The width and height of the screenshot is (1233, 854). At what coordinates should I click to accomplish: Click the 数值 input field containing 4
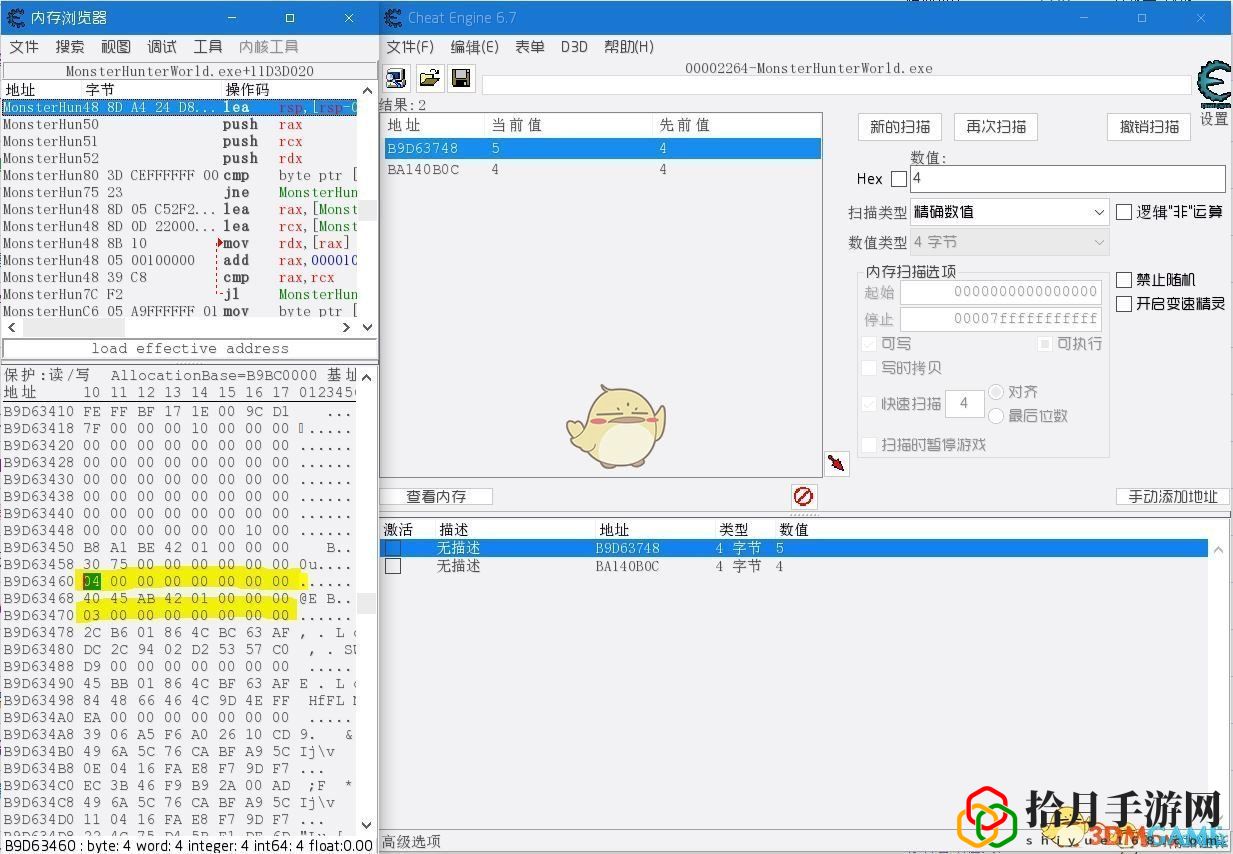pos(1067,179)
